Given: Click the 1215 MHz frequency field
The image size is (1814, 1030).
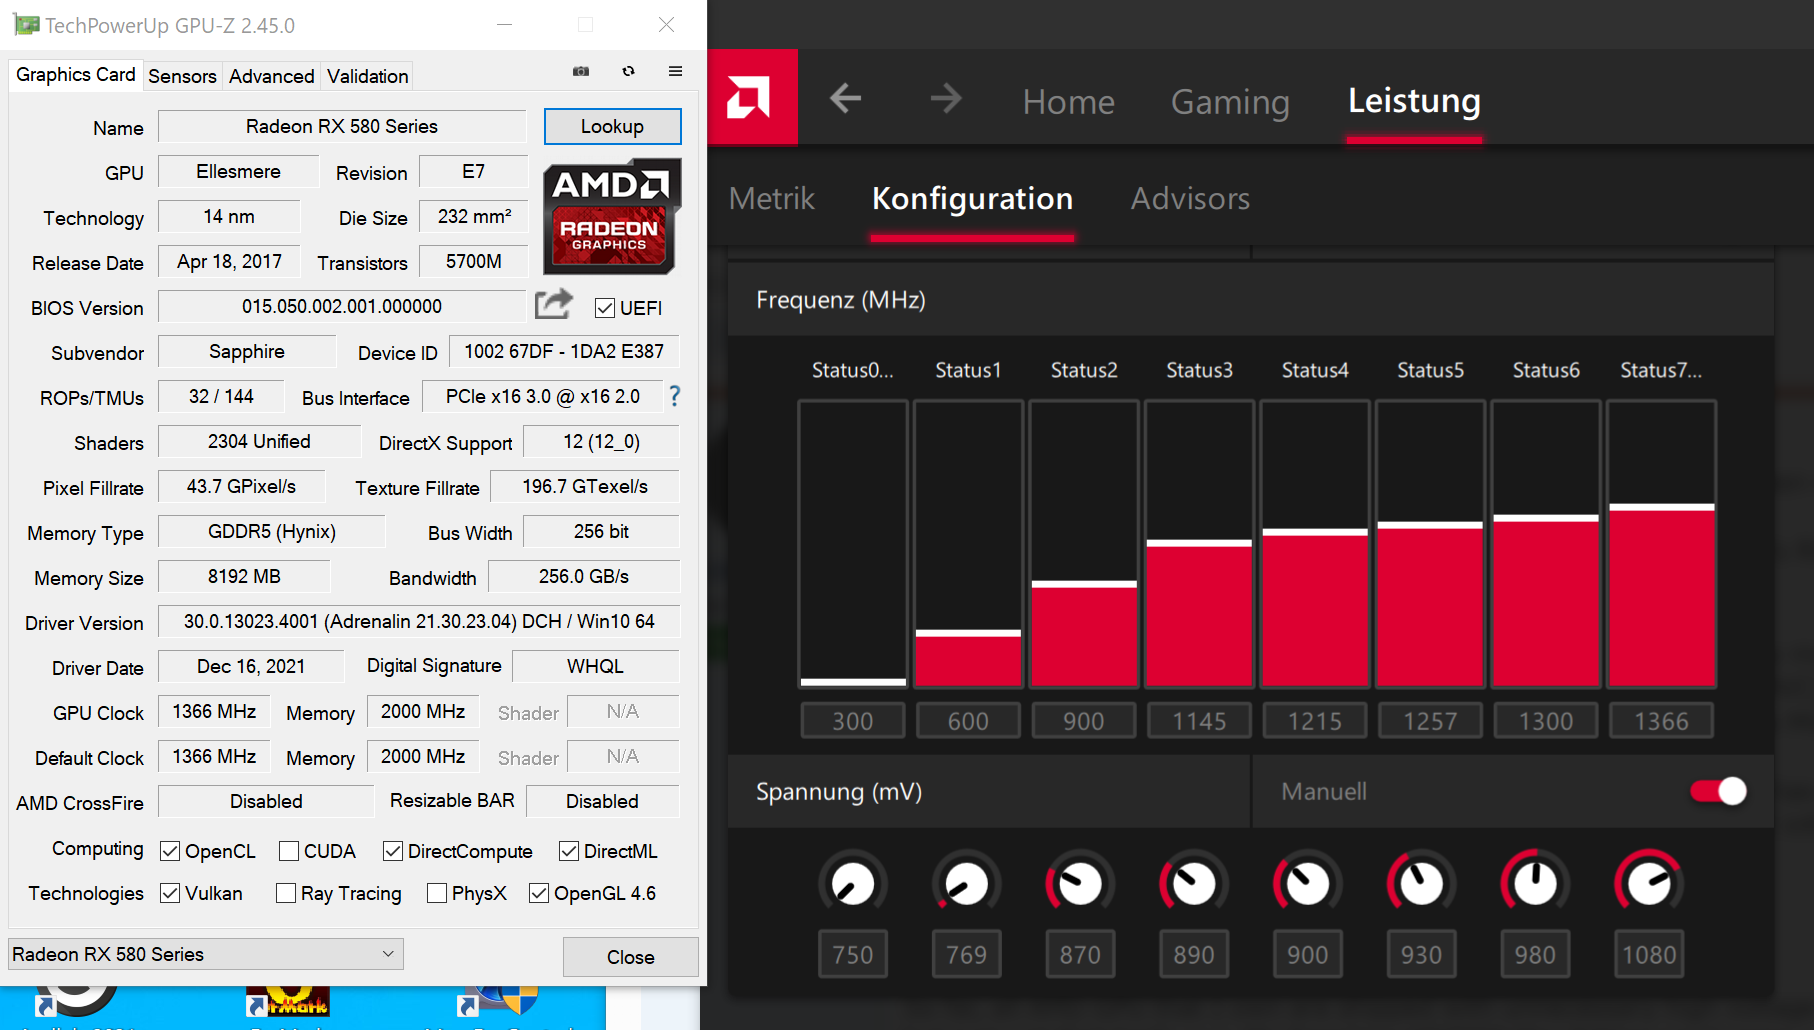Looking at the screenshot, I should 1315,721.
